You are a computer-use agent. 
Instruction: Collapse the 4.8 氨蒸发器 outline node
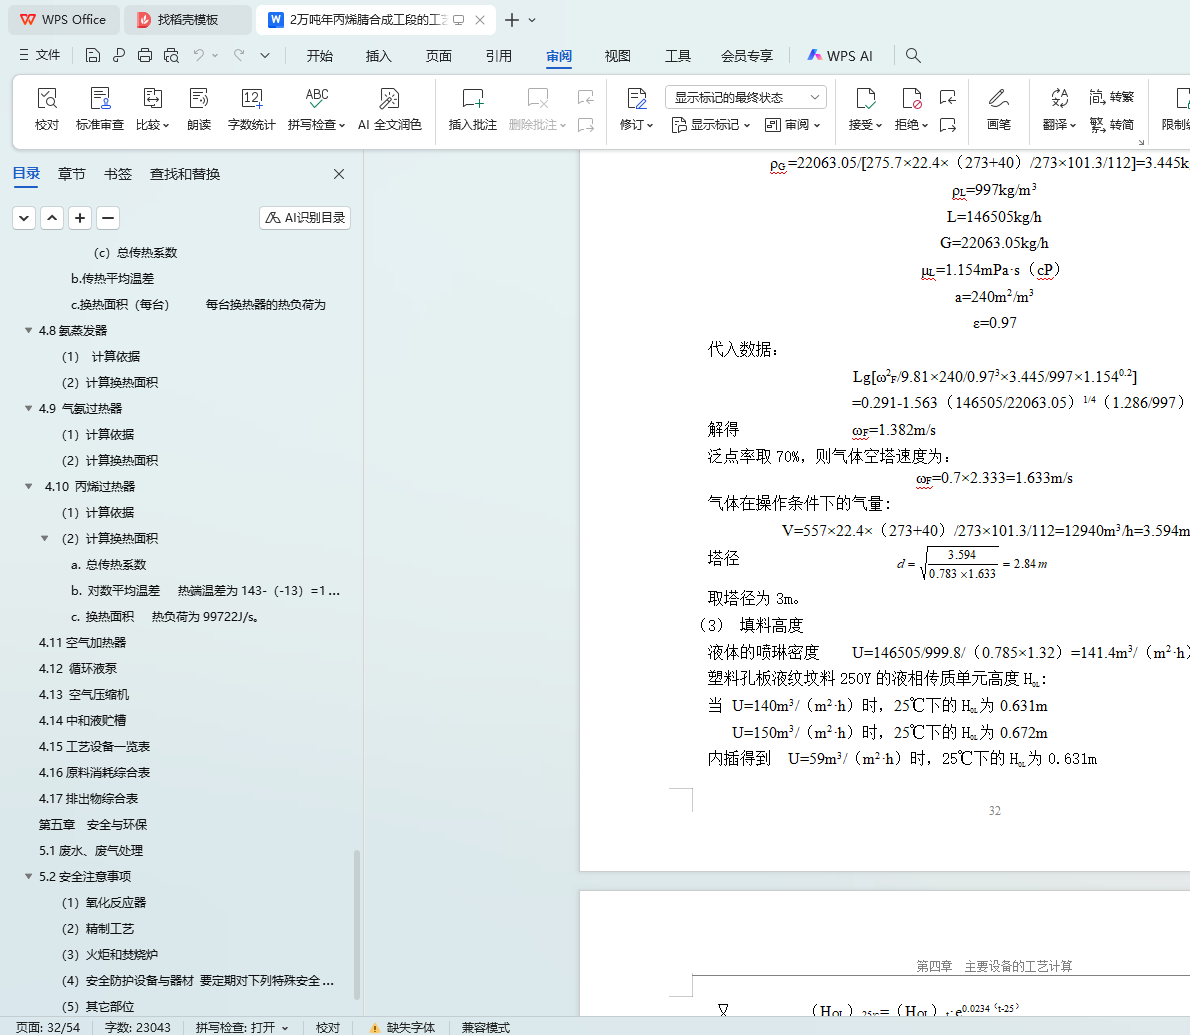[x=28, y=330]
